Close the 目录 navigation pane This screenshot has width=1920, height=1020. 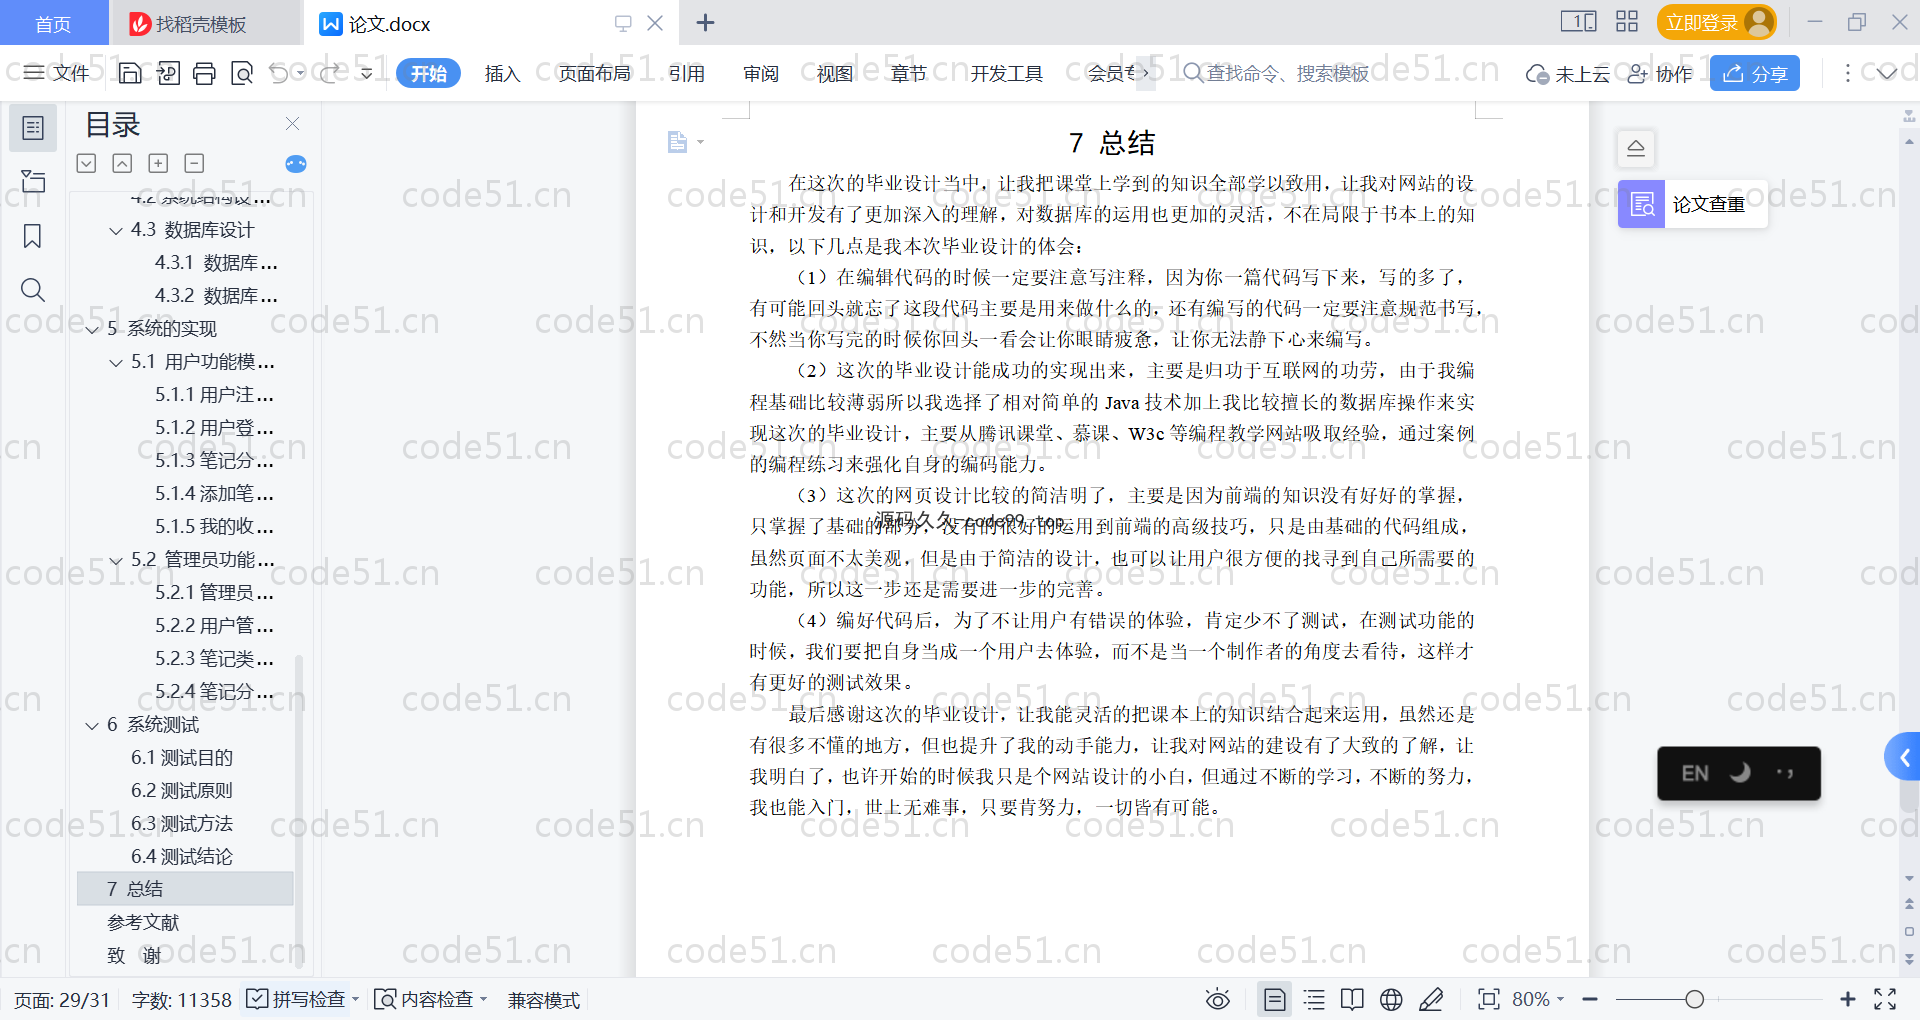click(293, 123)
